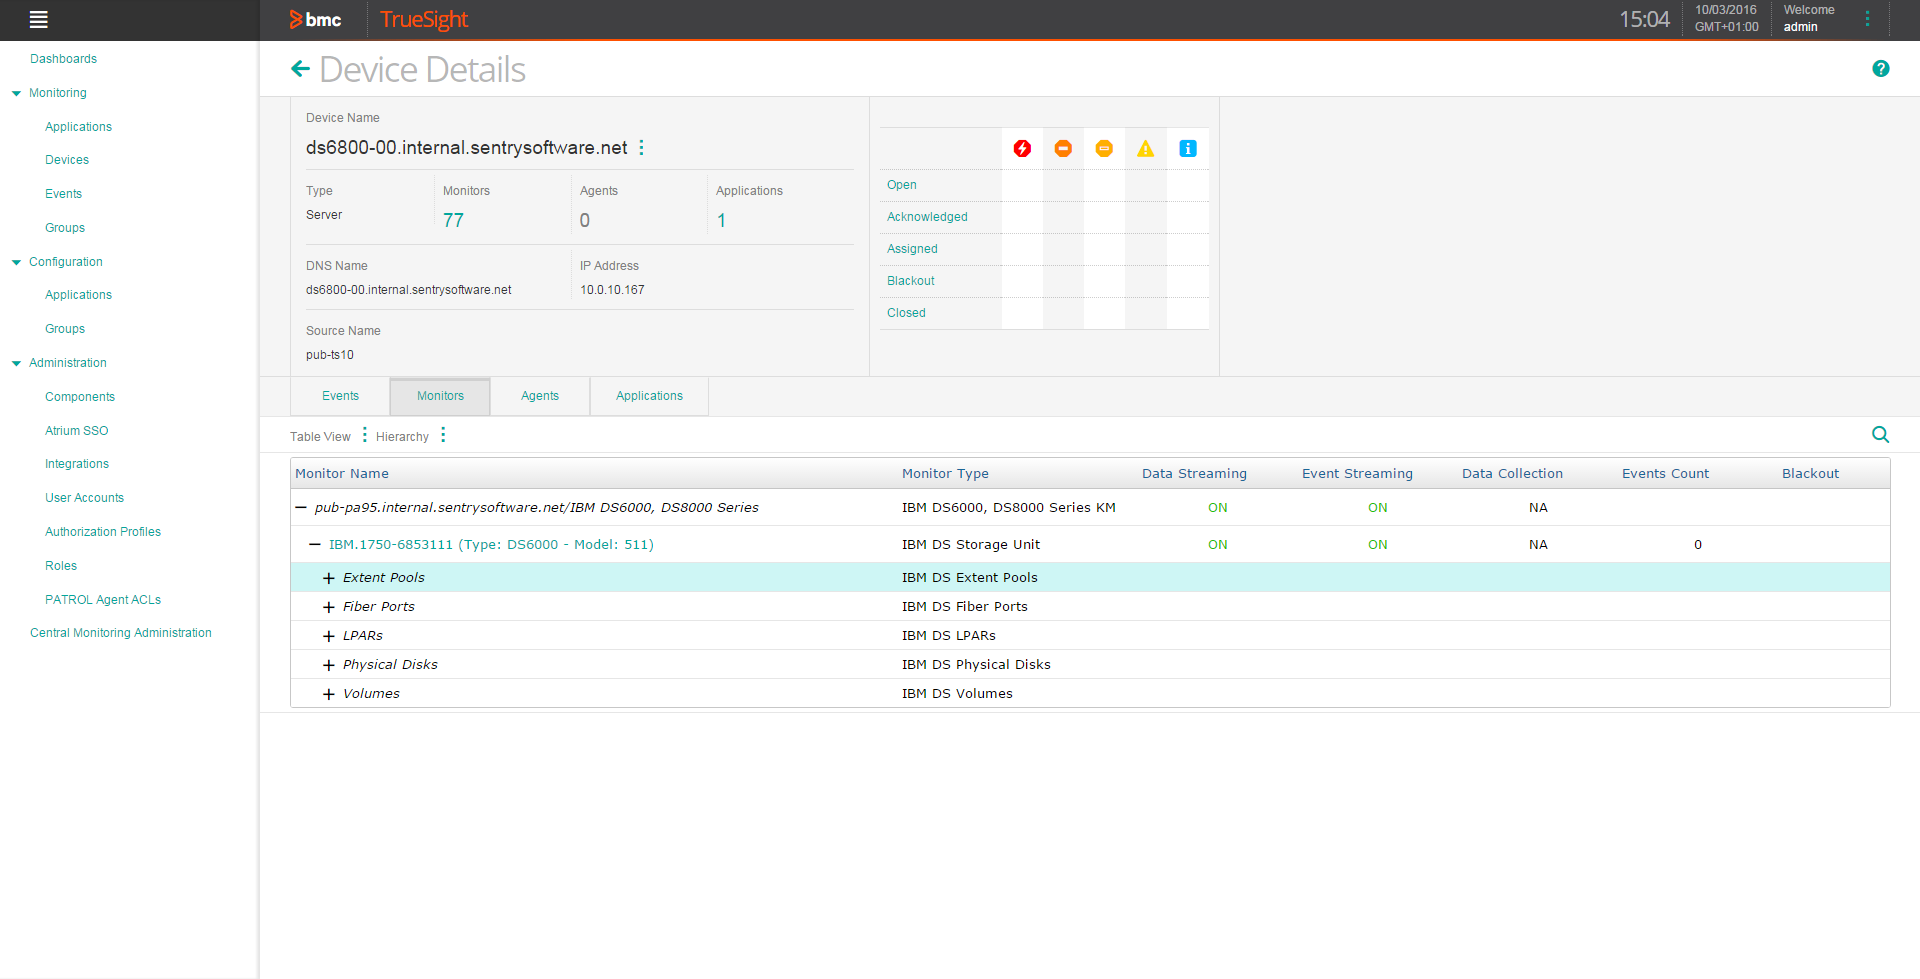The height and width of the screenshot is (979, 1920).
Task: Click the bmc TrueSight logo
Action: point(379,19)
